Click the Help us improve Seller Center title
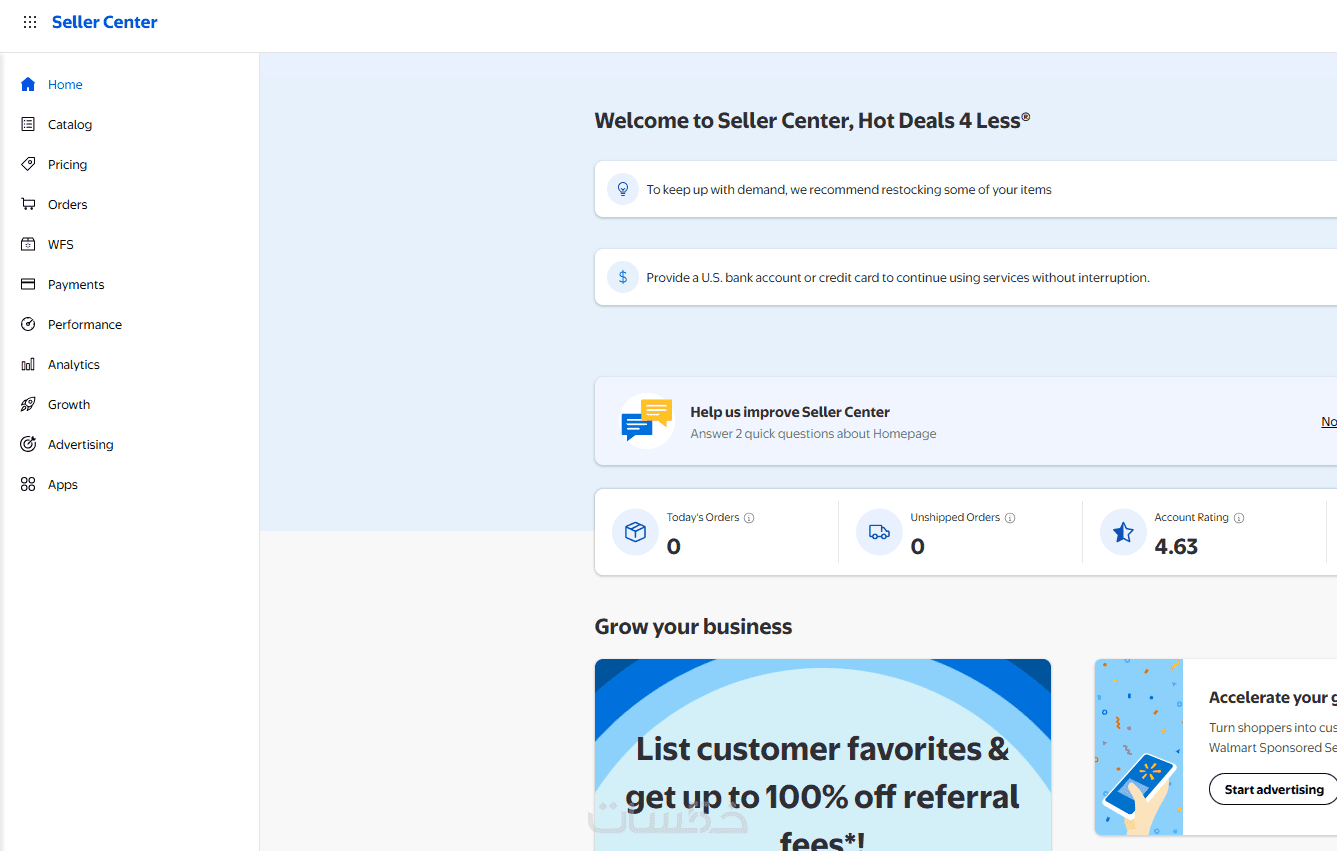This screenshot has width=1337, height=851. pos(790,412)
